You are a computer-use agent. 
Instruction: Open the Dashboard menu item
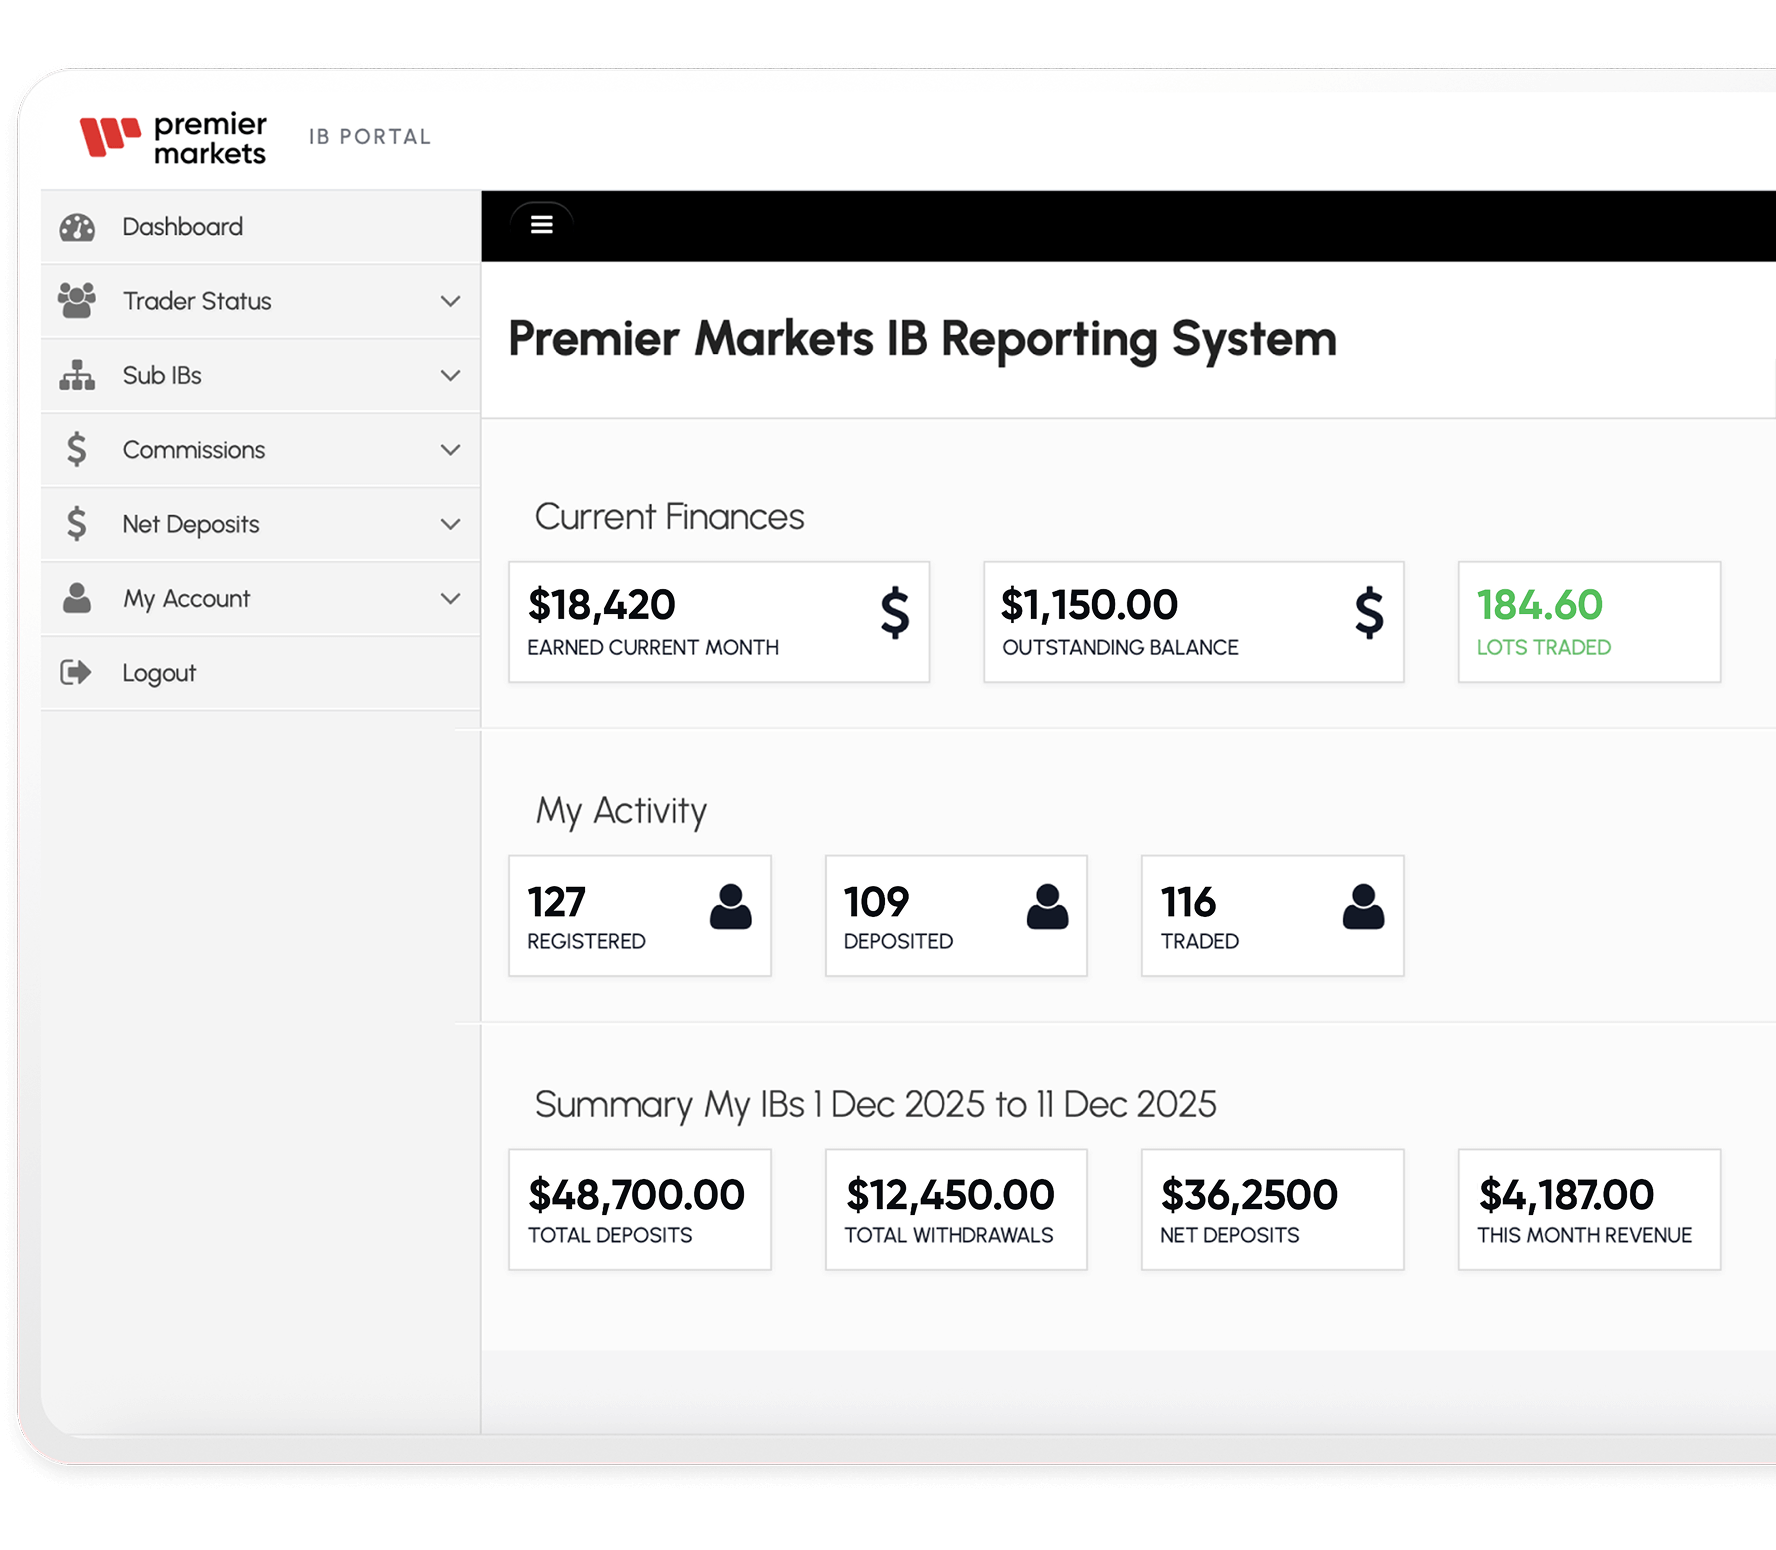pos(183,227)
